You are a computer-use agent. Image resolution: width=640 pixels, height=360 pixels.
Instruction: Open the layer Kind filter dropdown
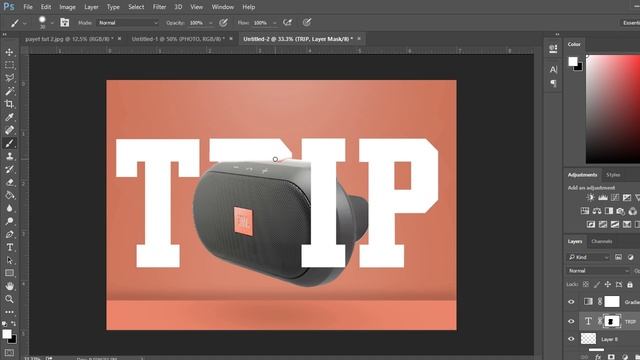pyautogui.click(x=588, y=257)
